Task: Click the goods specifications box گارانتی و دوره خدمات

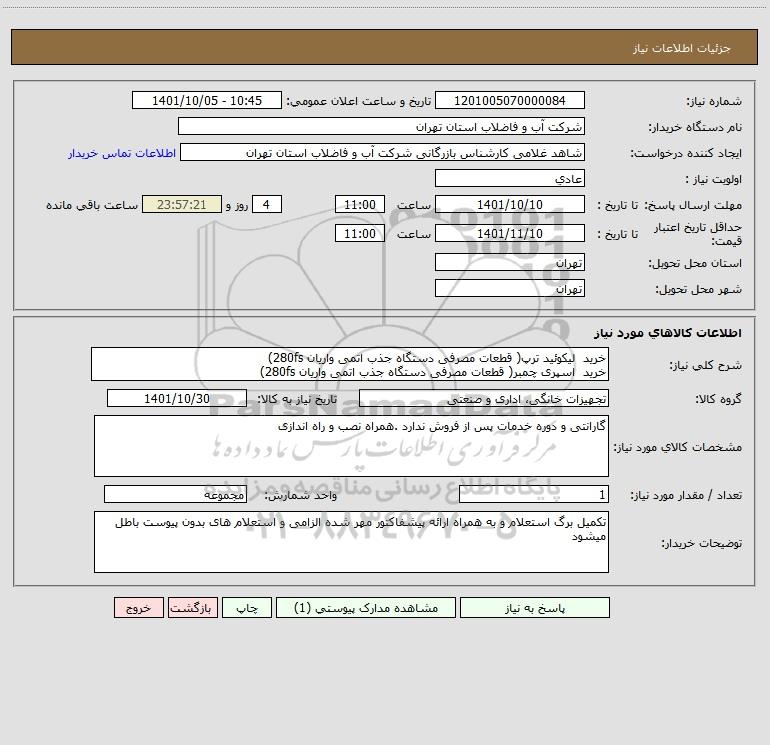Action: [351, 446]
